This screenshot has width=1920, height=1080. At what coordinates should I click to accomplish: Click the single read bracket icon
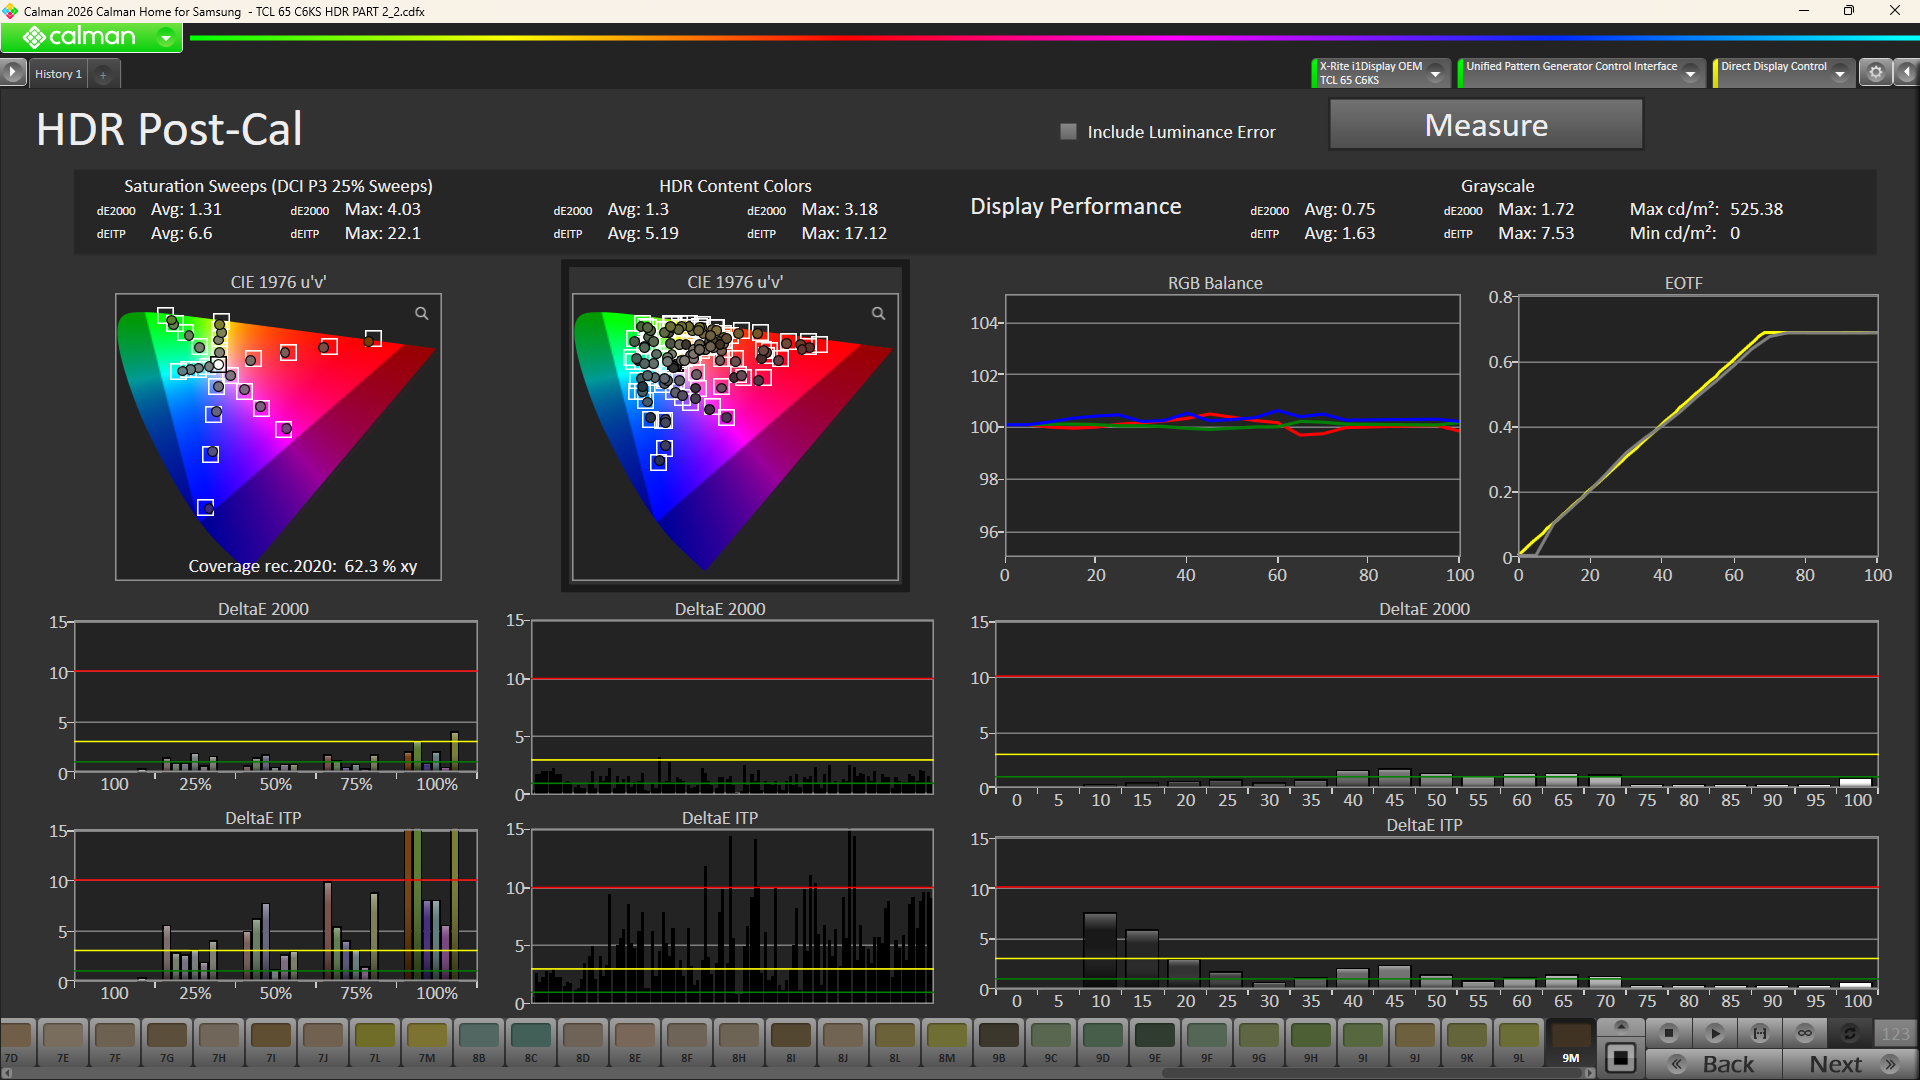[x=1760, y=1033]
